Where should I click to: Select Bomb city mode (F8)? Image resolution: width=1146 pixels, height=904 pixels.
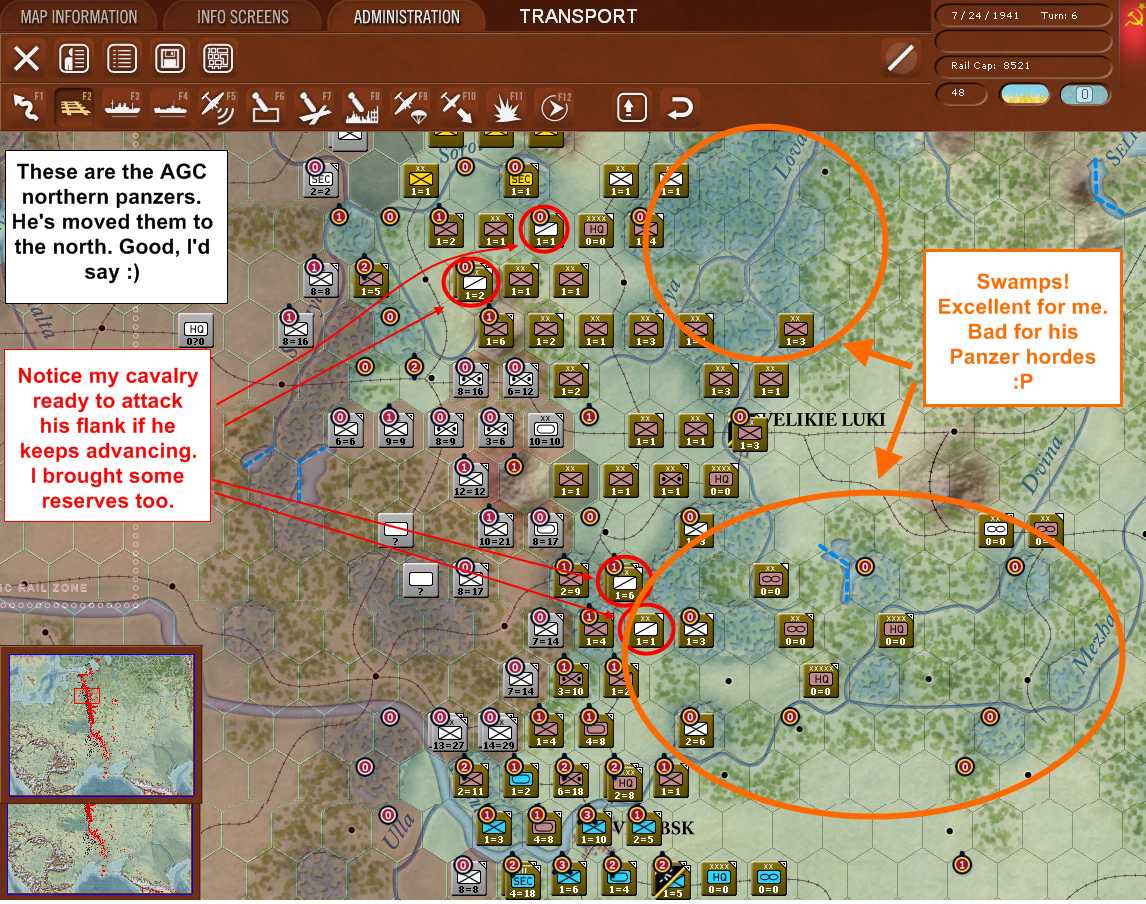(362, 107)
